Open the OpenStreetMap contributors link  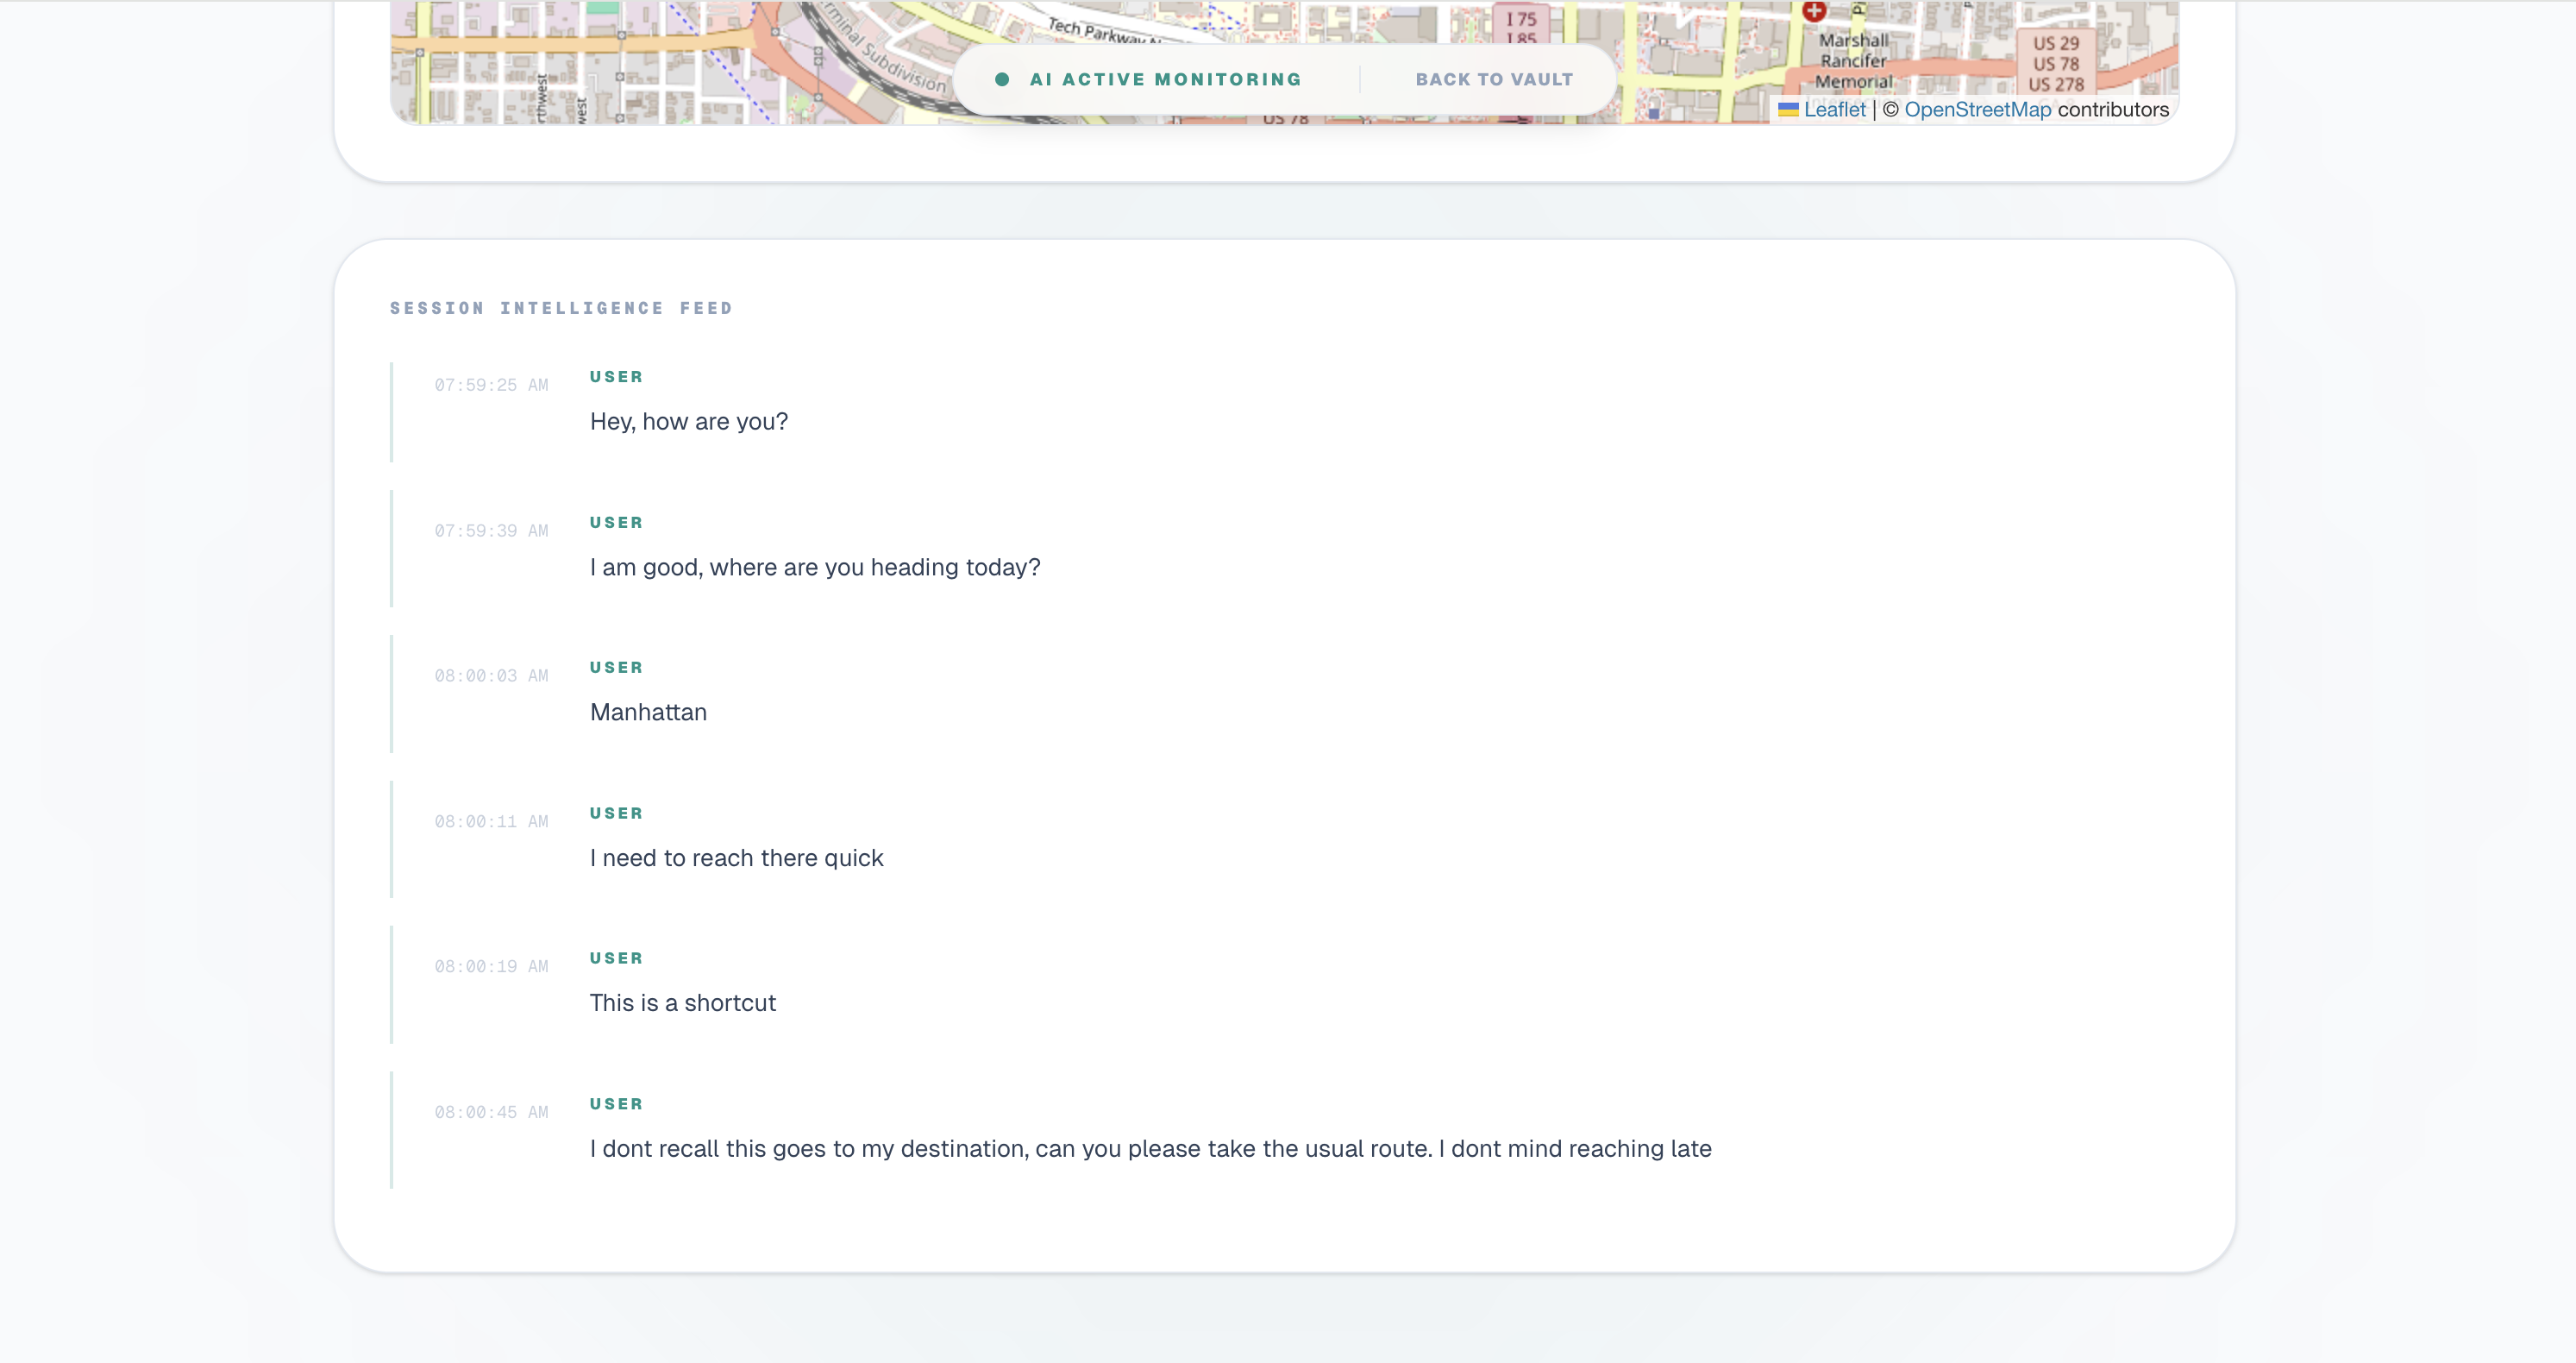click(1977, 110)
